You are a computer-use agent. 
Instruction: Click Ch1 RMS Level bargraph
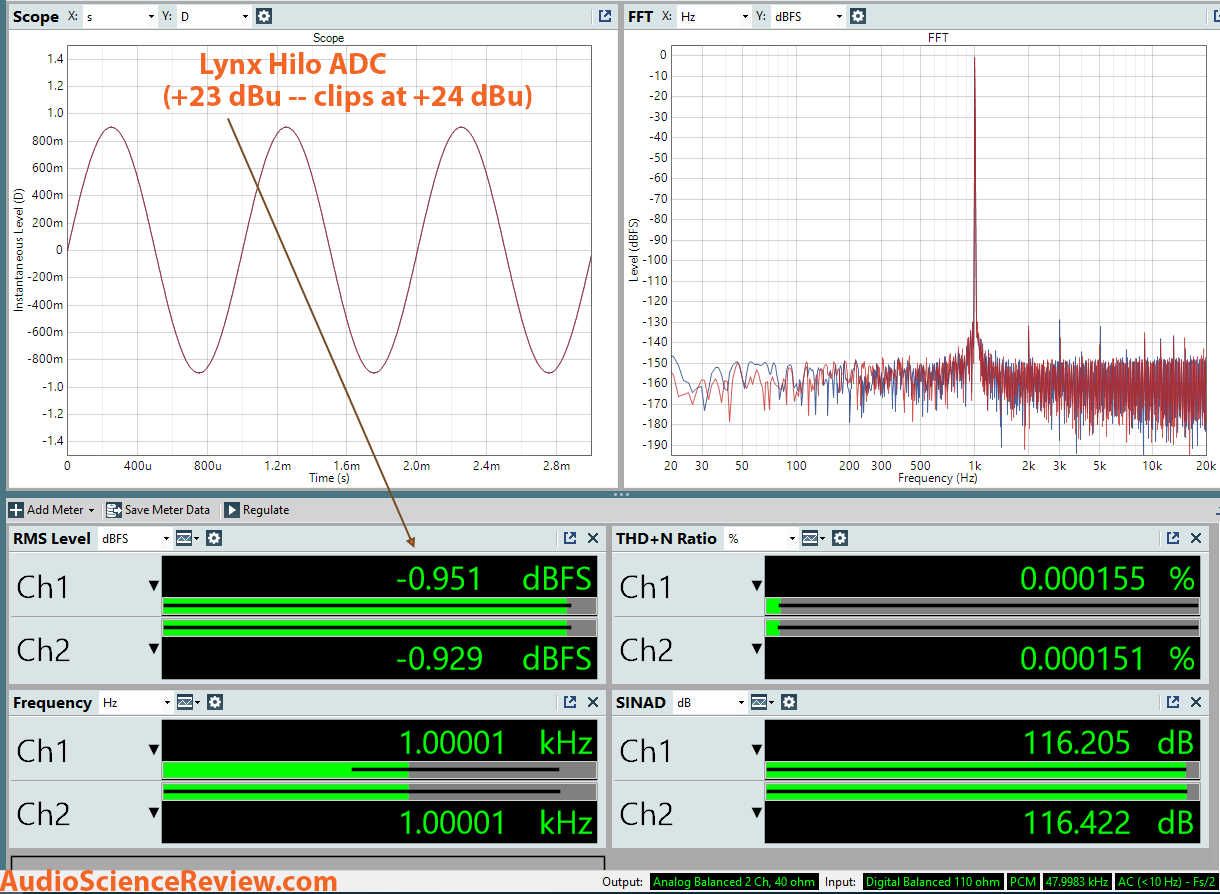pyautogui.click(x=379, y=606)
